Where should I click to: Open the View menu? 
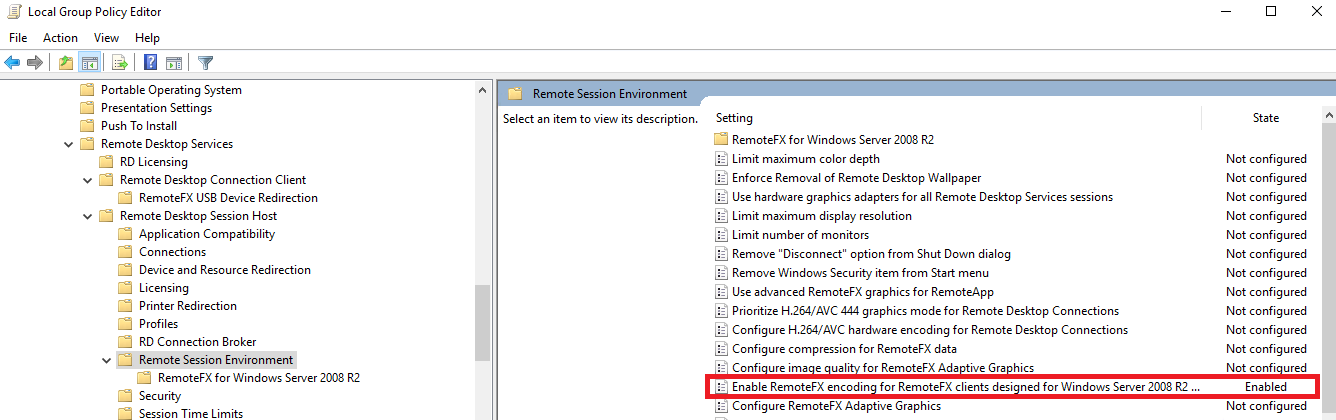coord(106,38)
